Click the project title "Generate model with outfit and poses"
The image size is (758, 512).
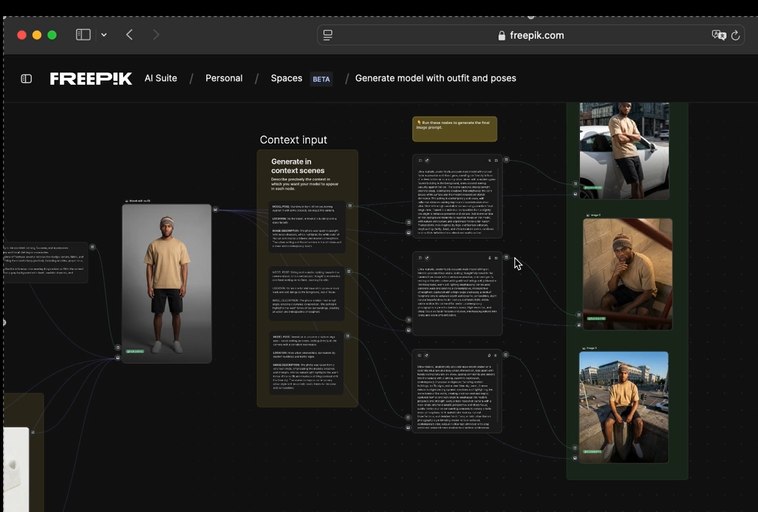(x=435, y=78)
